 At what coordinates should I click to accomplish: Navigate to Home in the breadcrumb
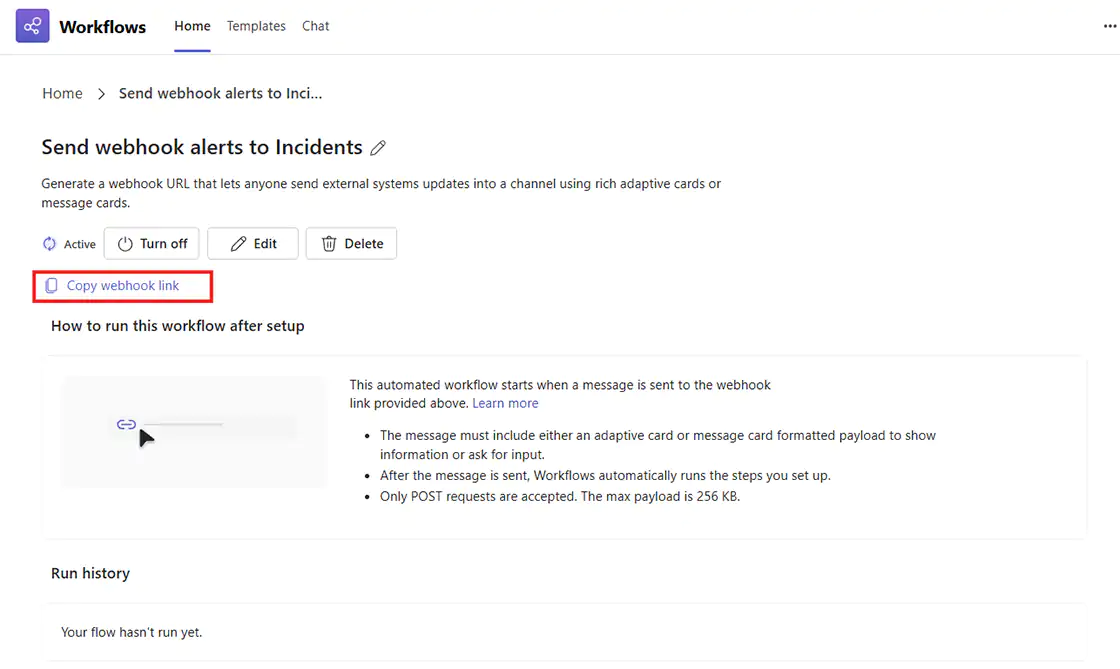[x=62, y=94]
